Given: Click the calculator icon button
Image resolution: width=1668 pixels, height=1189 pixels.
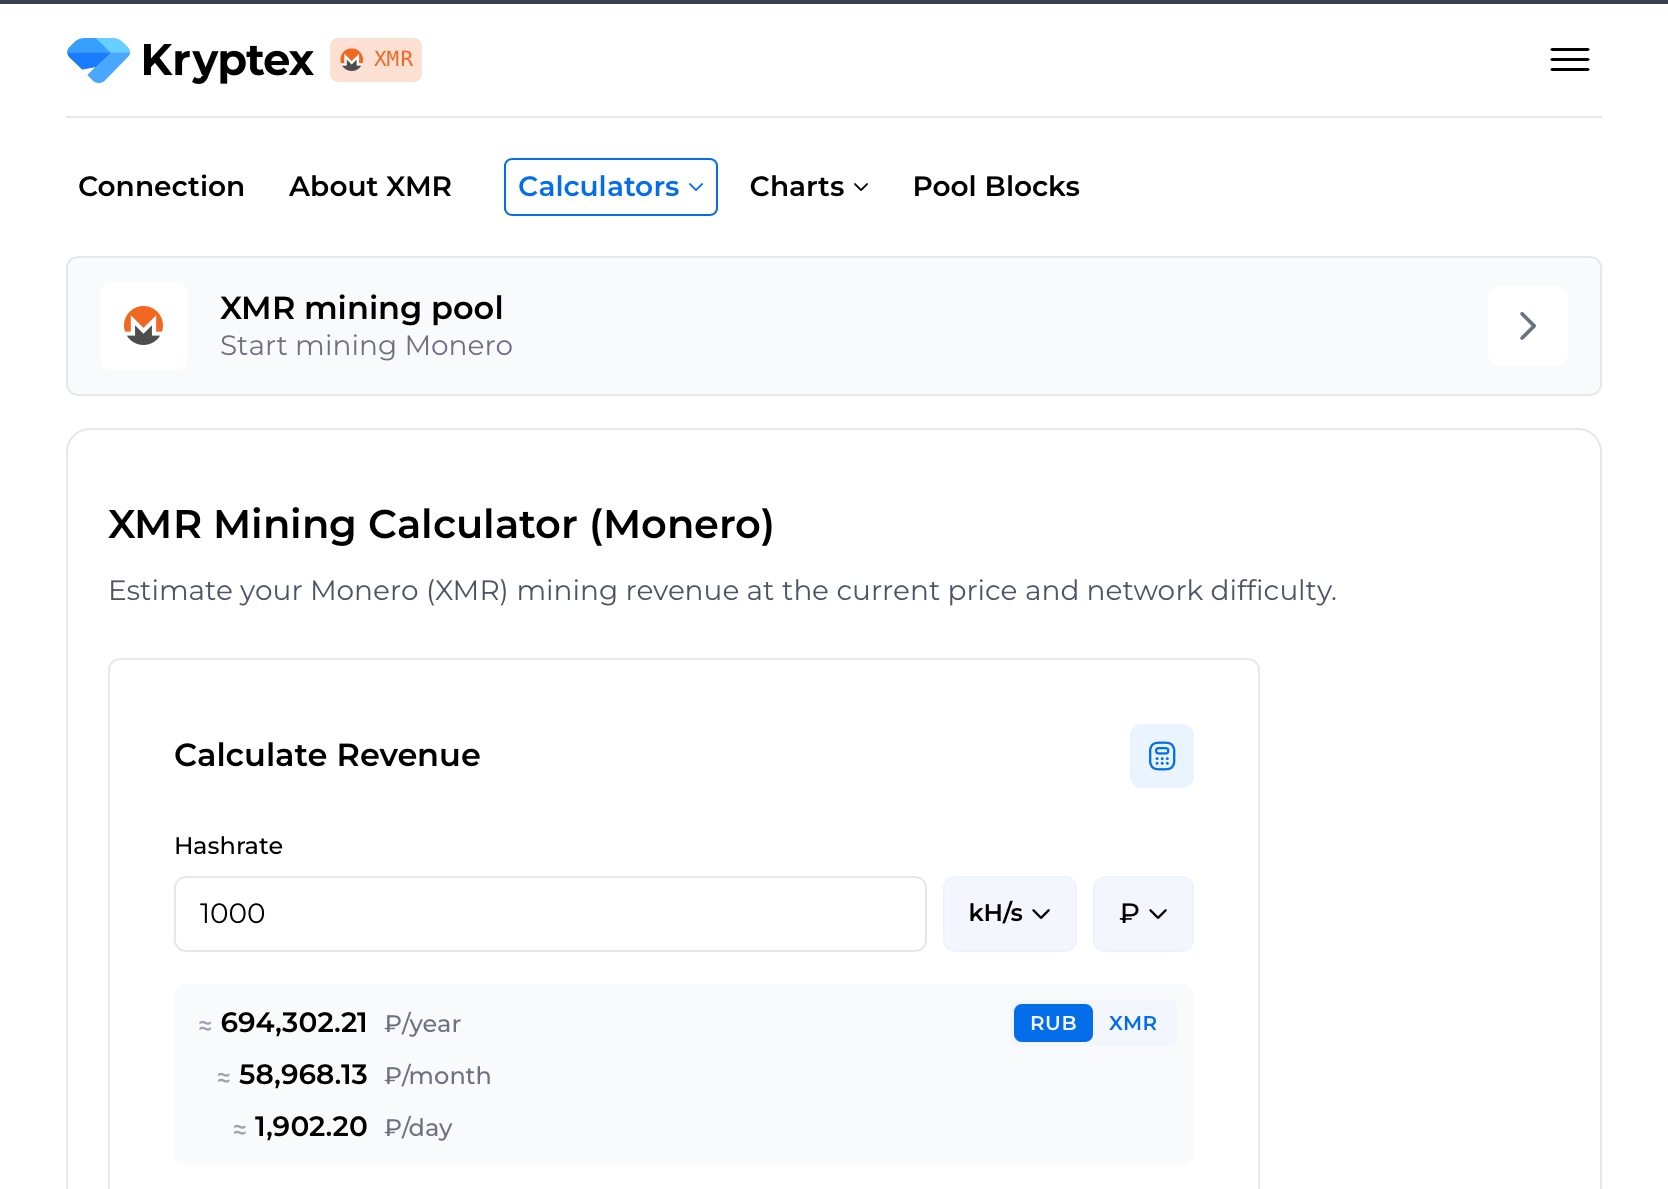Looking at the screenshot, I should 1161,756.
